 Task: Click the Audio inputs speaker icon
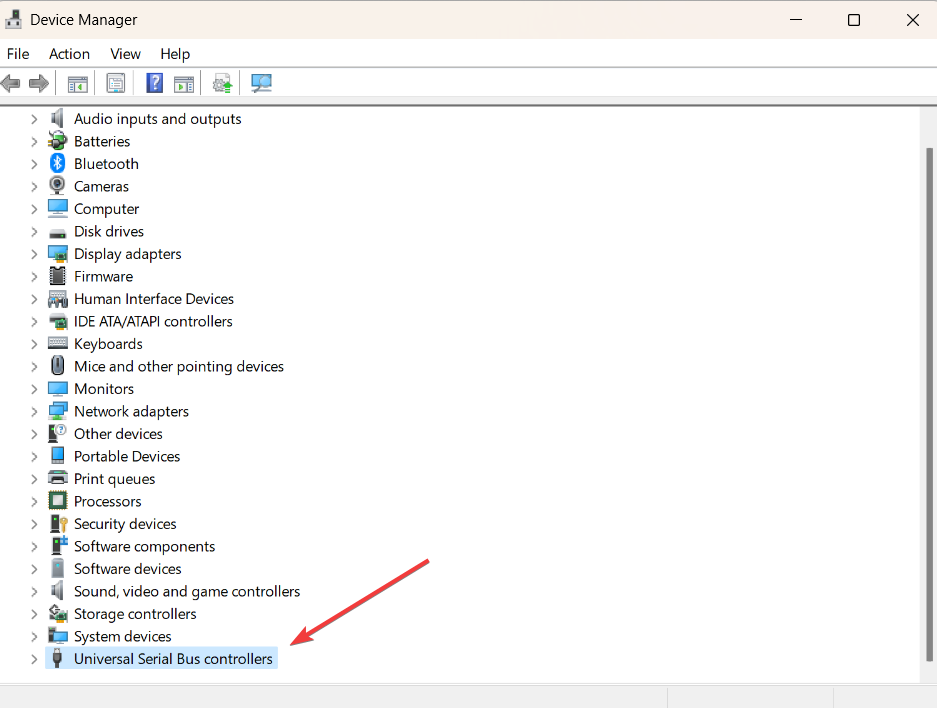(57, 118)
